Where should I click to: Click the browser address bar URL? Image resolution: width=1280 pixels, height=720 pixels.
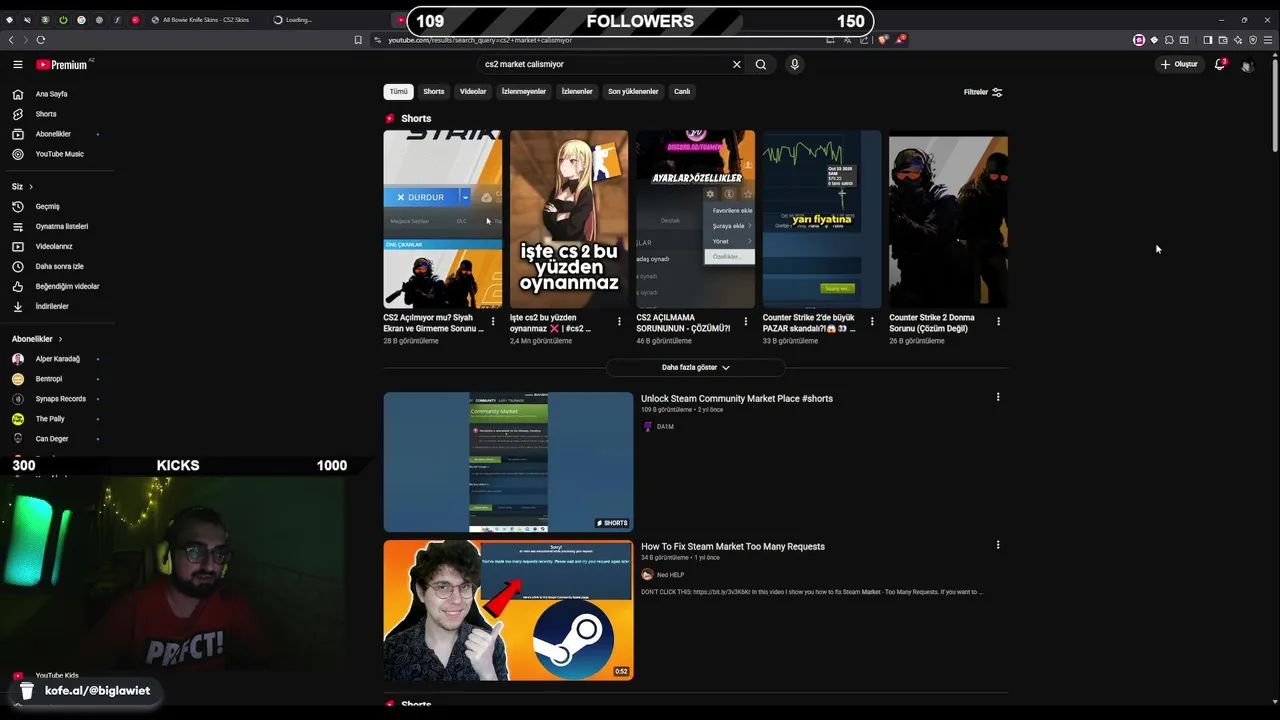pyautogui.click(x=480, y=40)
